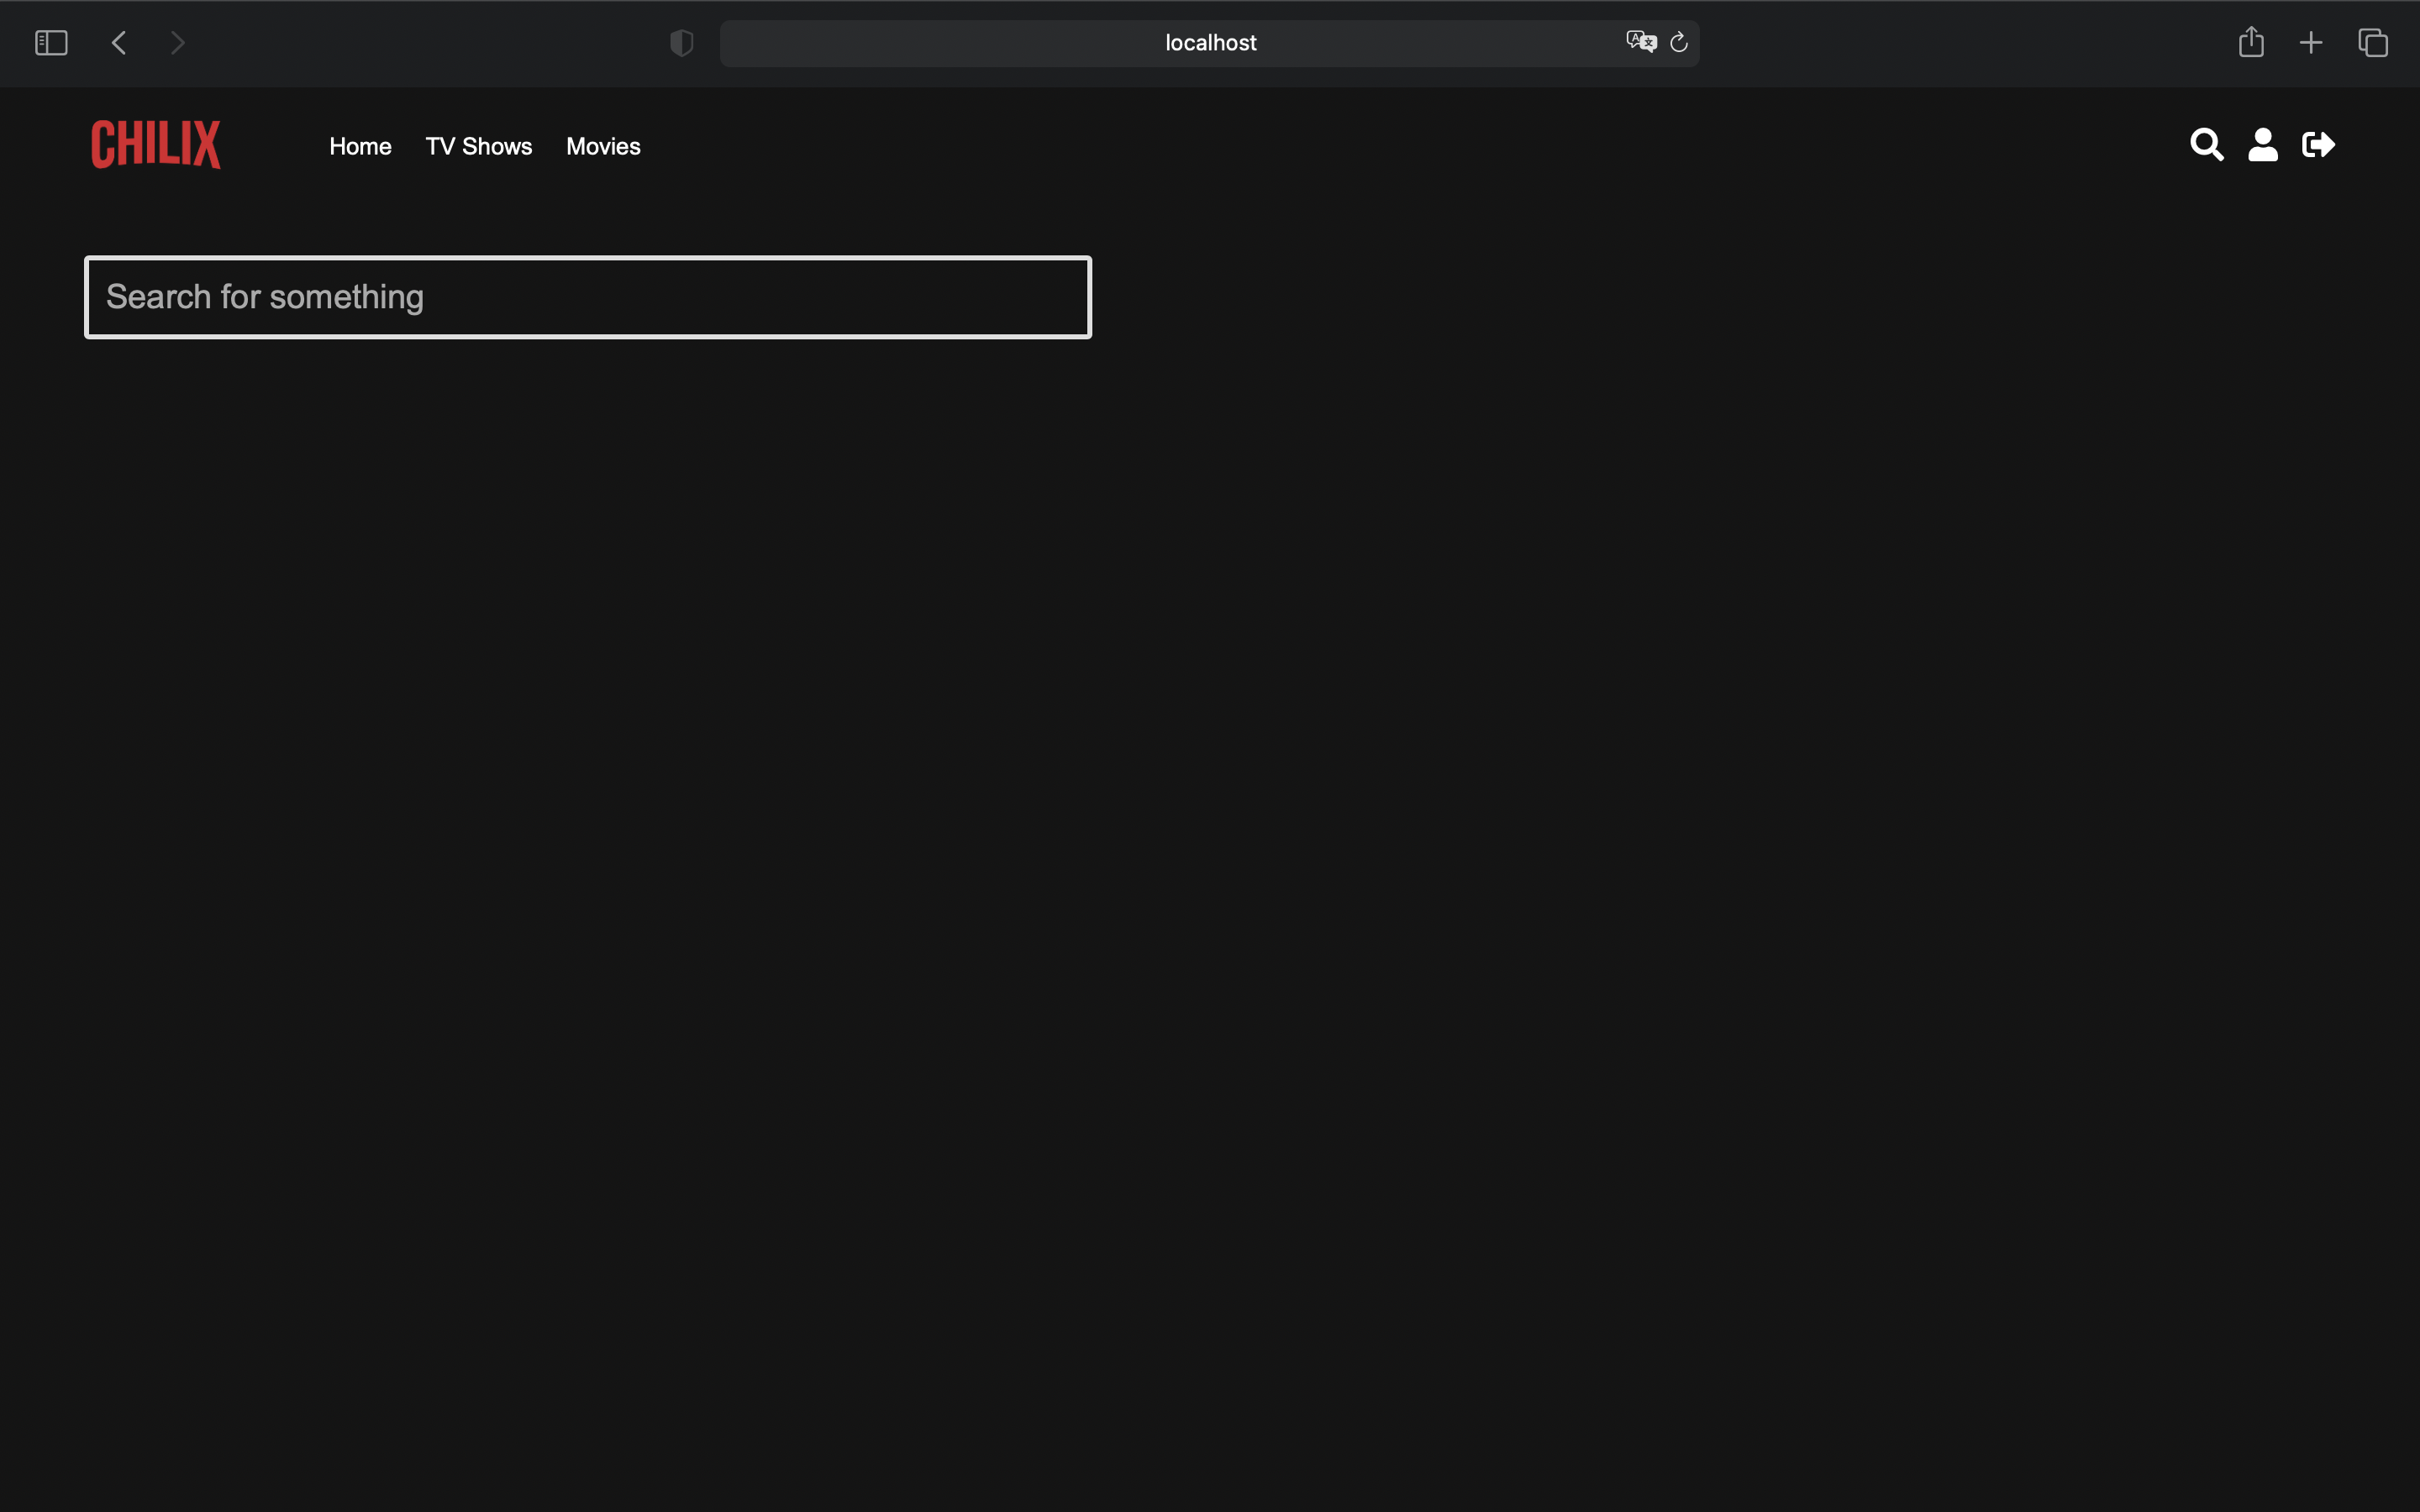
Task: Click the page reload icon
Action: click(1676, 42)
